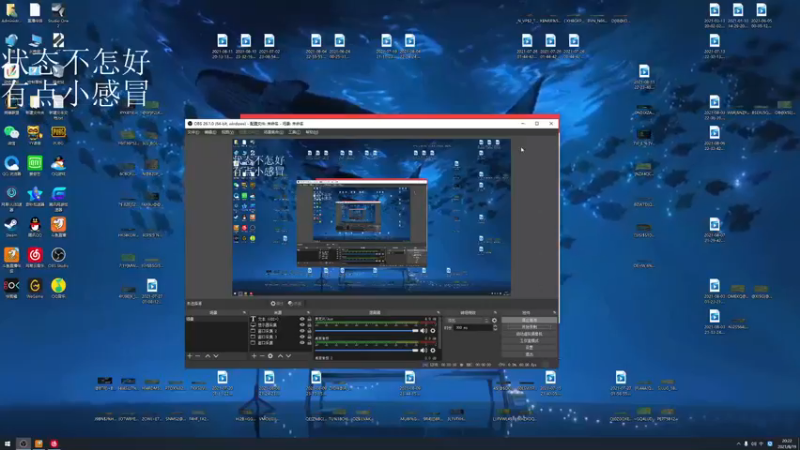The width and height of the screenshot is (800, 450).
Task: Click the 开始录制 button
Action: tap(529, 327)
